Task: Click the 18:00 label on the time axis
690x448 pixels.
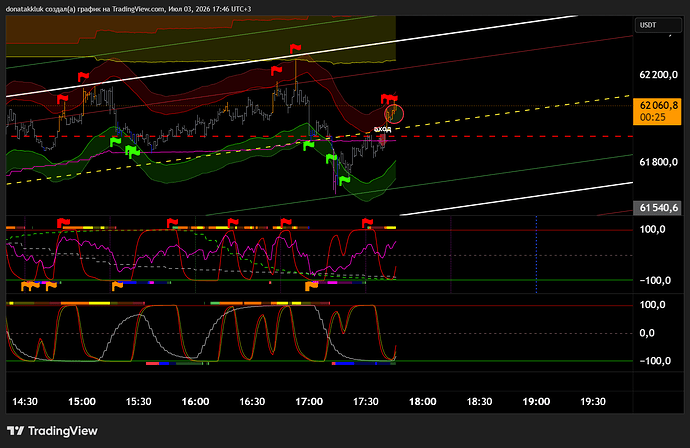Action: tap(422, 401)
